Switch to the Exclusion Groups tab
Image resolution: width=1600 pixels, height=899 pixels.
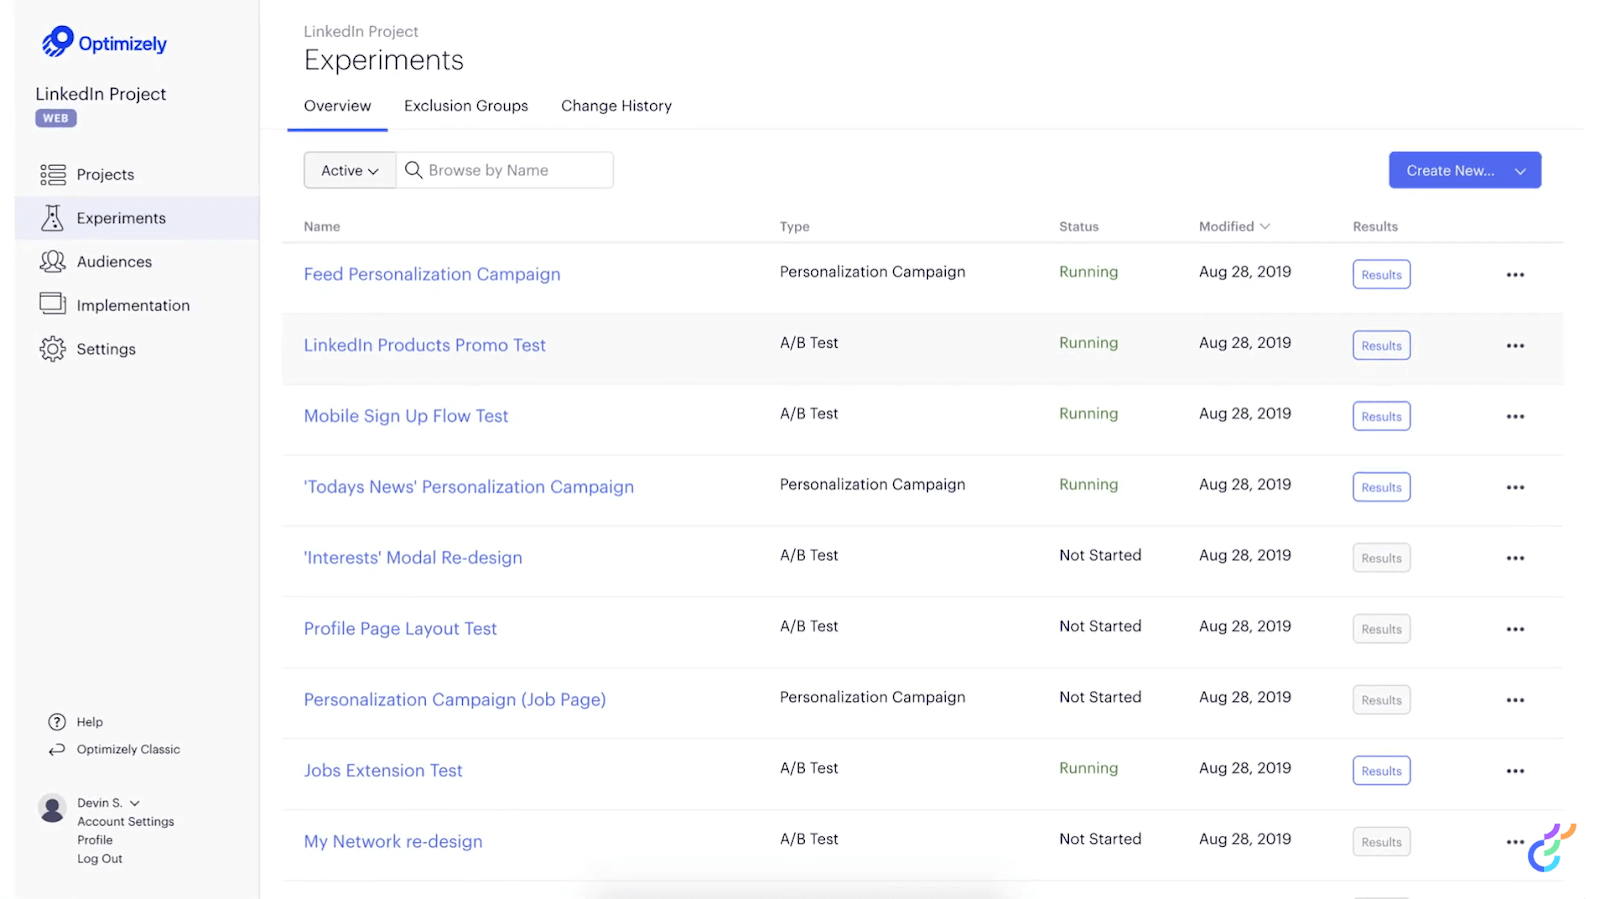coord(466,106)
